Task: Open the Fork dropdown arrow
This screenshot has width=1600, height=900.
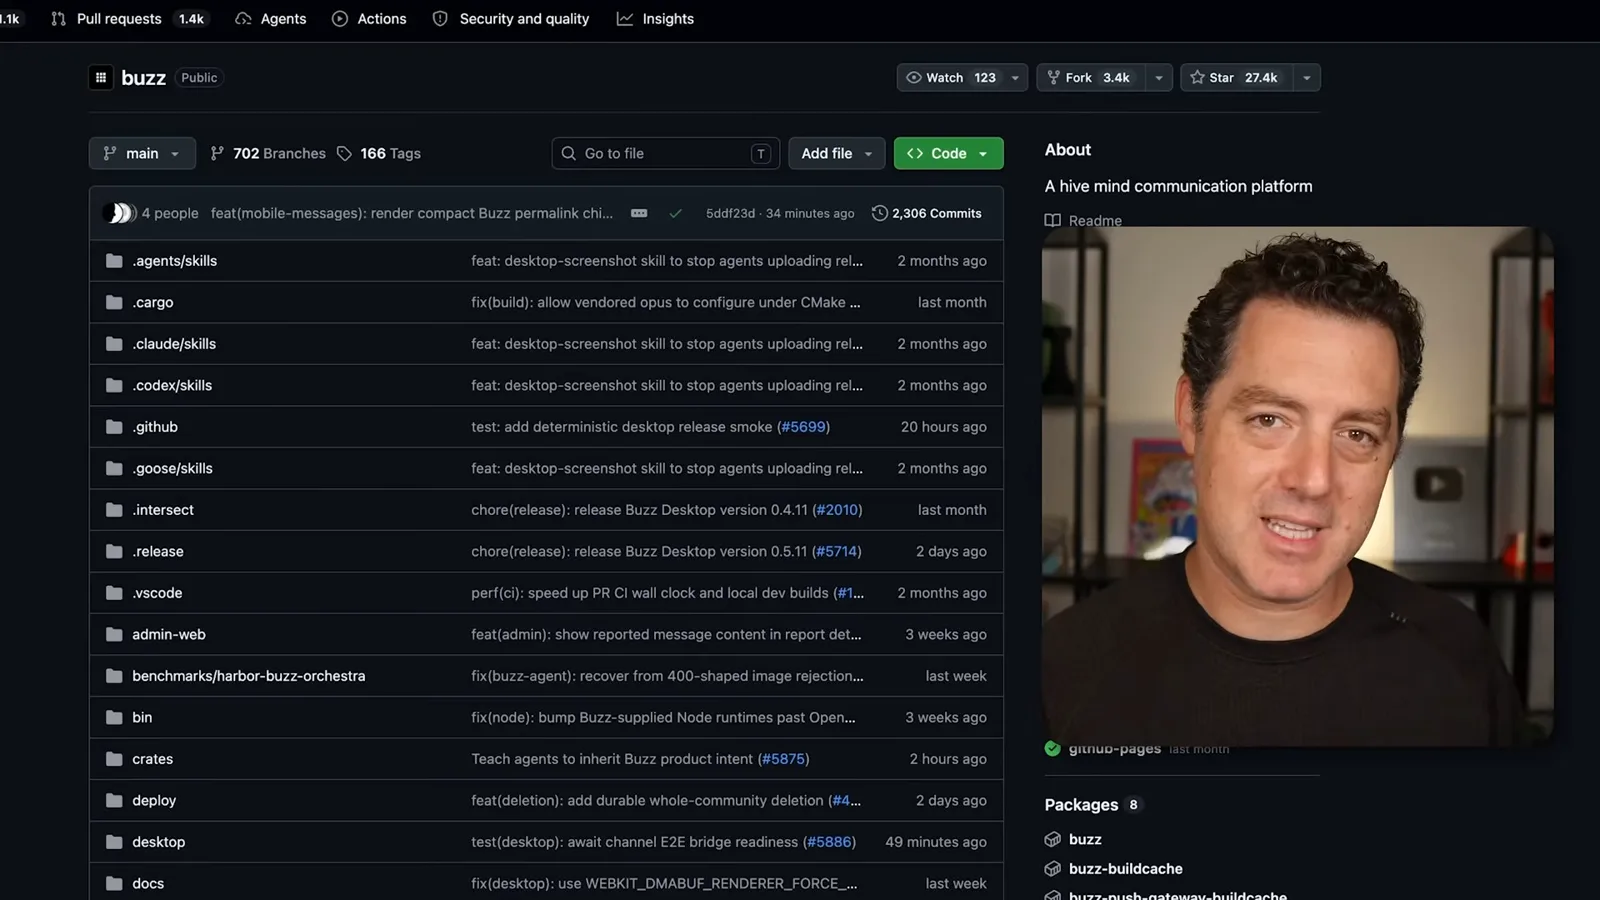Action: click(1159, 77)
